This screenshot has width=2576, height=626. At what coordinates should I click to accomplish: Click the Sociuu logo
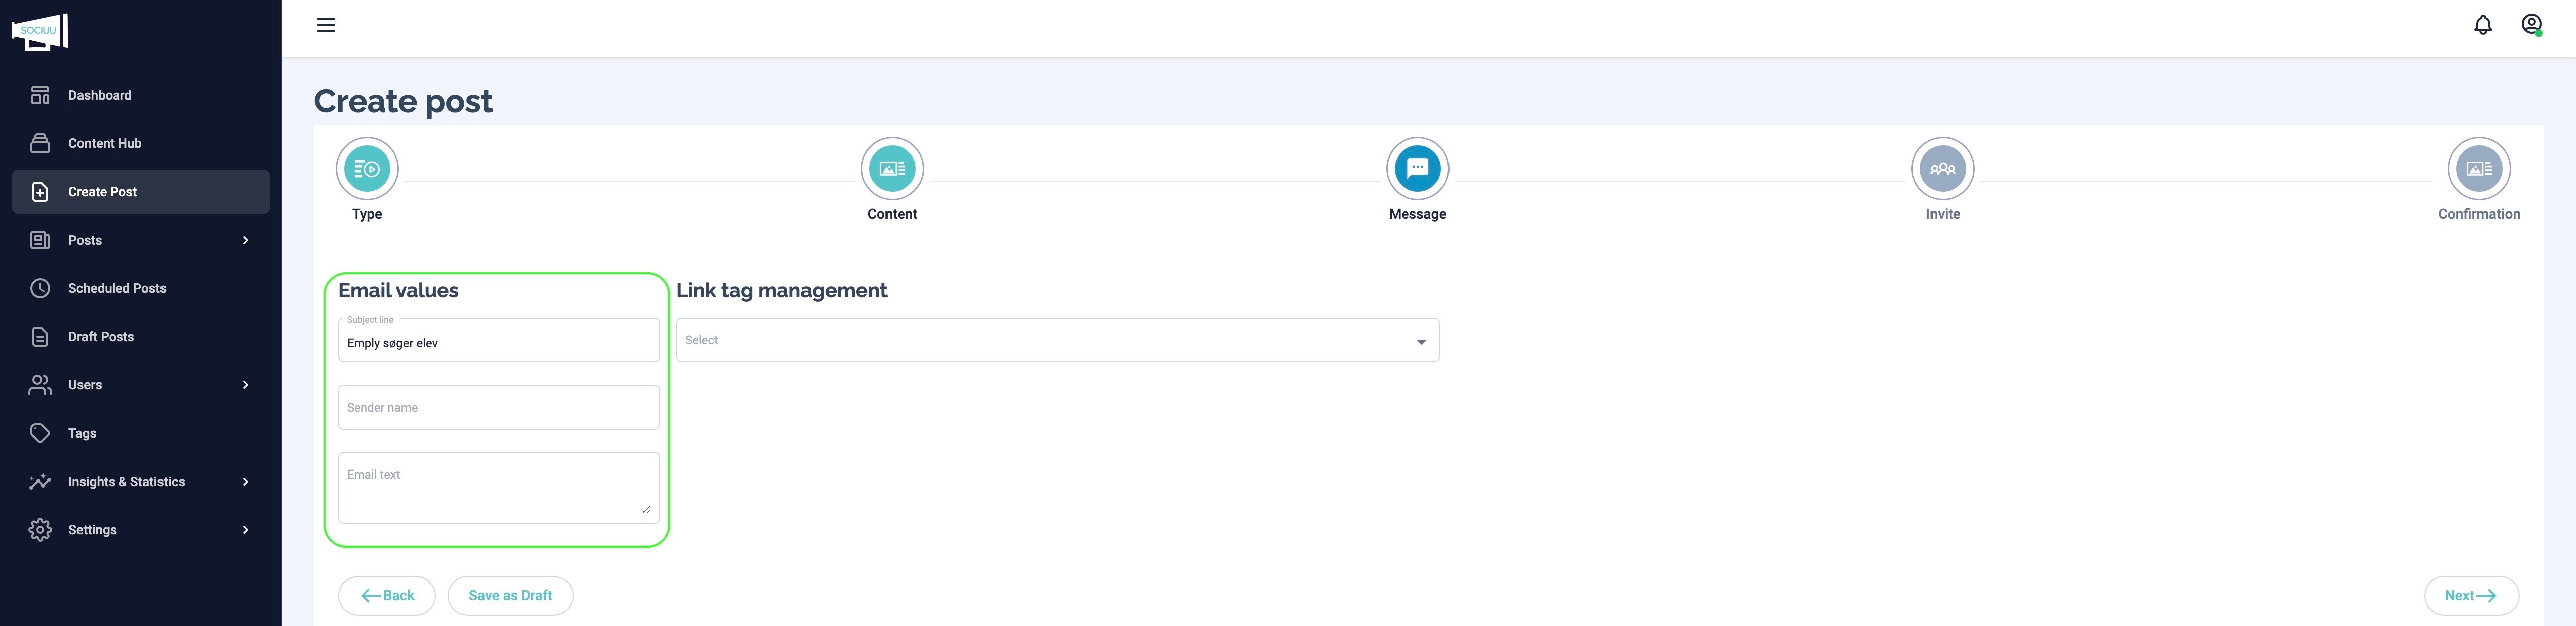tap(40, 31)
